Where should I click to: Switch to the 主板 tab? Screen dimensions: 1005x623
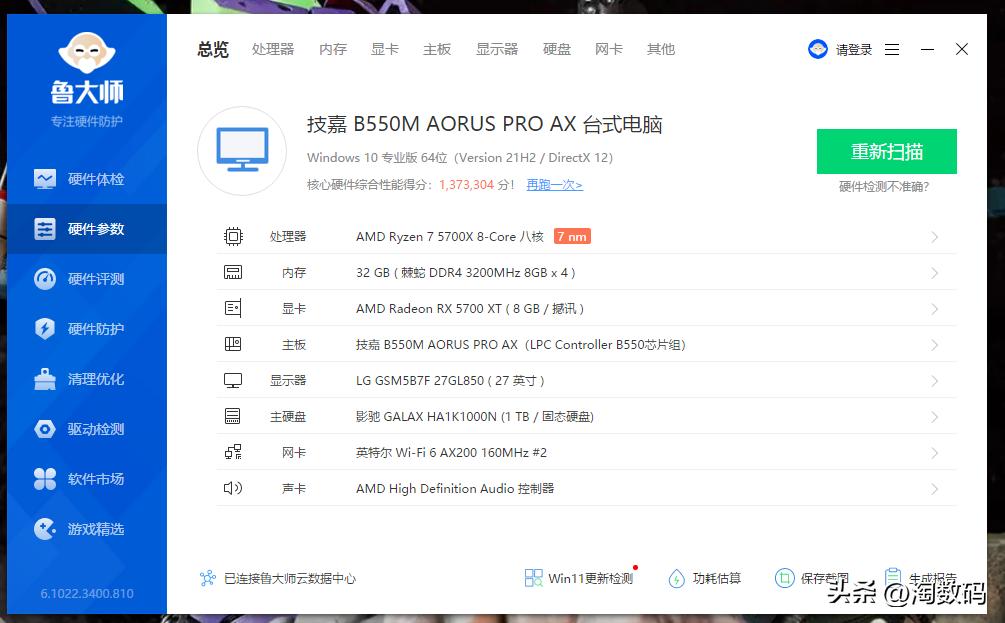click(x=437, y=49)
